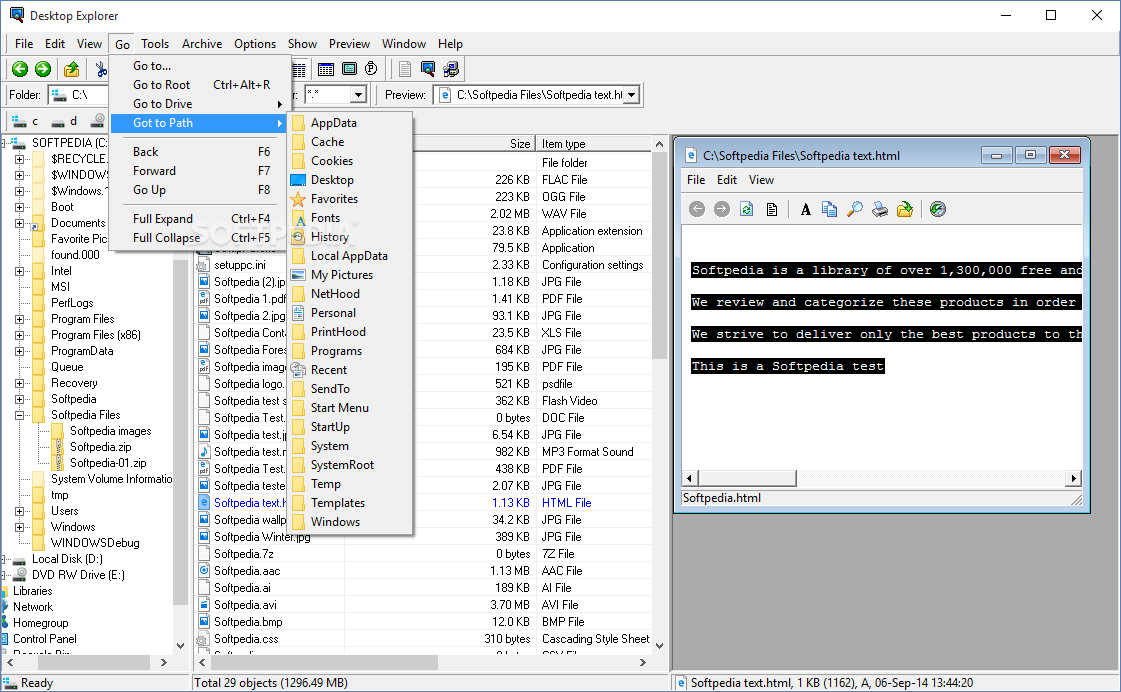The image size is (1121, 692).
Task: Click the green Back arrow in main toolbar
Action: pos(20,69)
